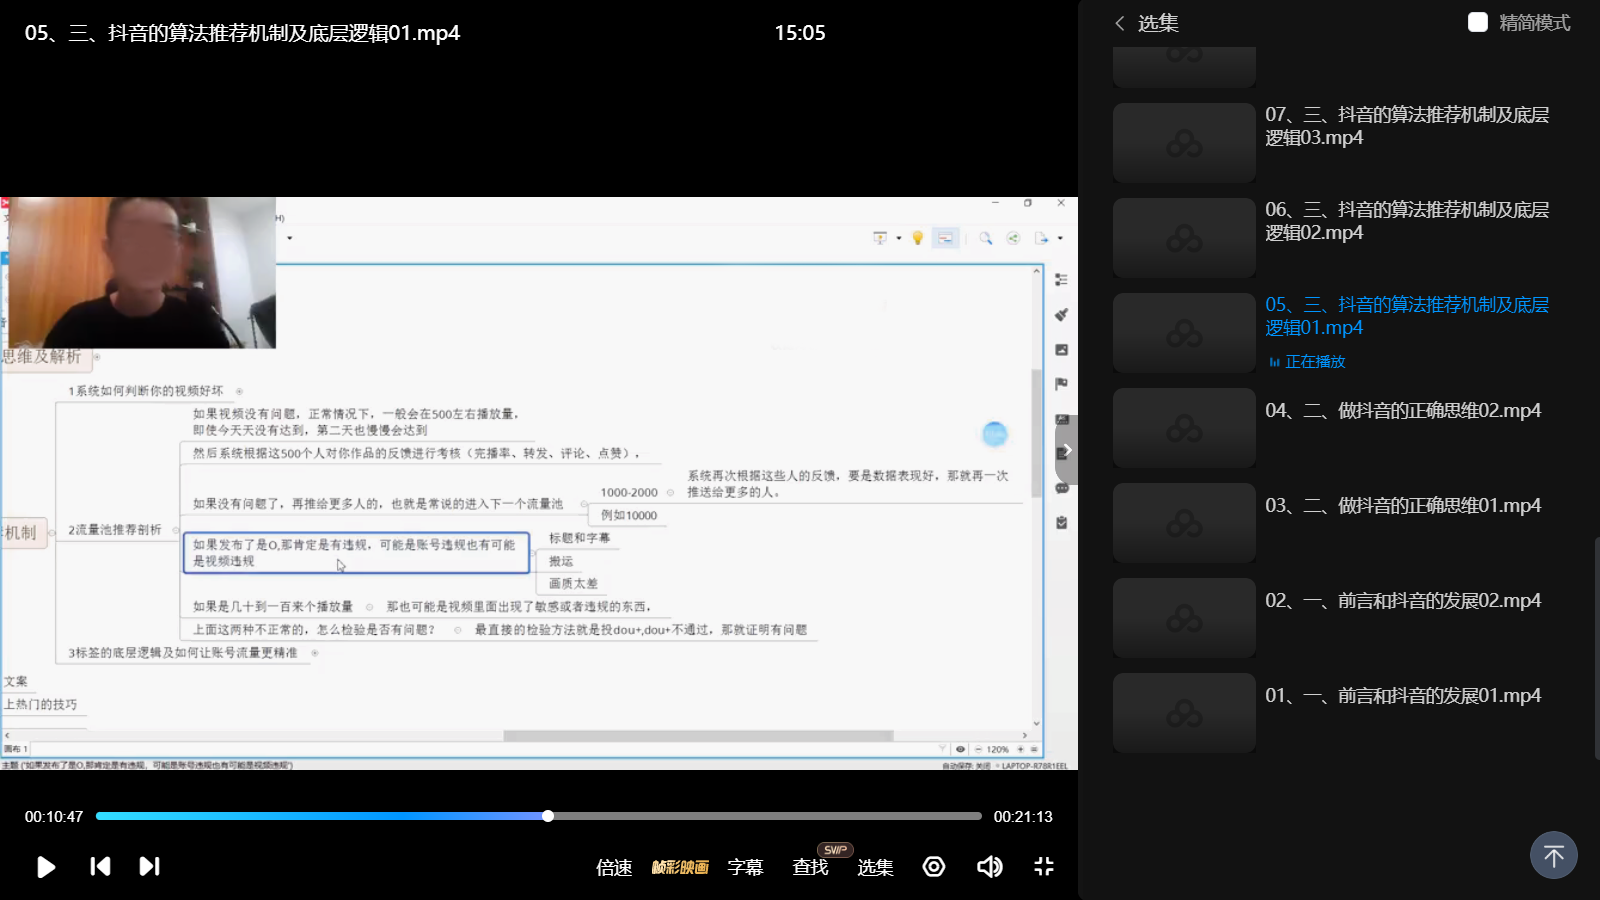Click thumbnail of 01 前言和抖音的发展01.mp4

pyautogui.click(x=1184, y=713)
